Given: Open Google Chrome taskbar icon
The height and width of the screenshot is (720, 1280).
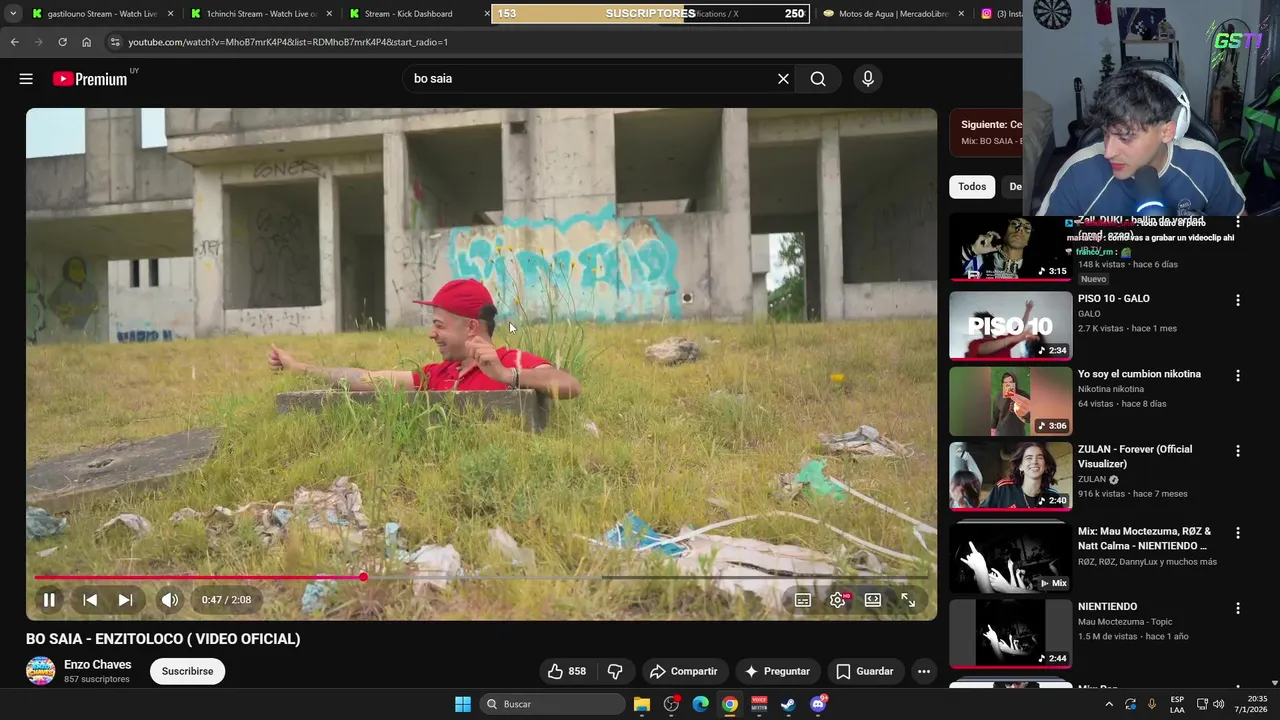Looking at the screenshot, I should click(730, 704).
